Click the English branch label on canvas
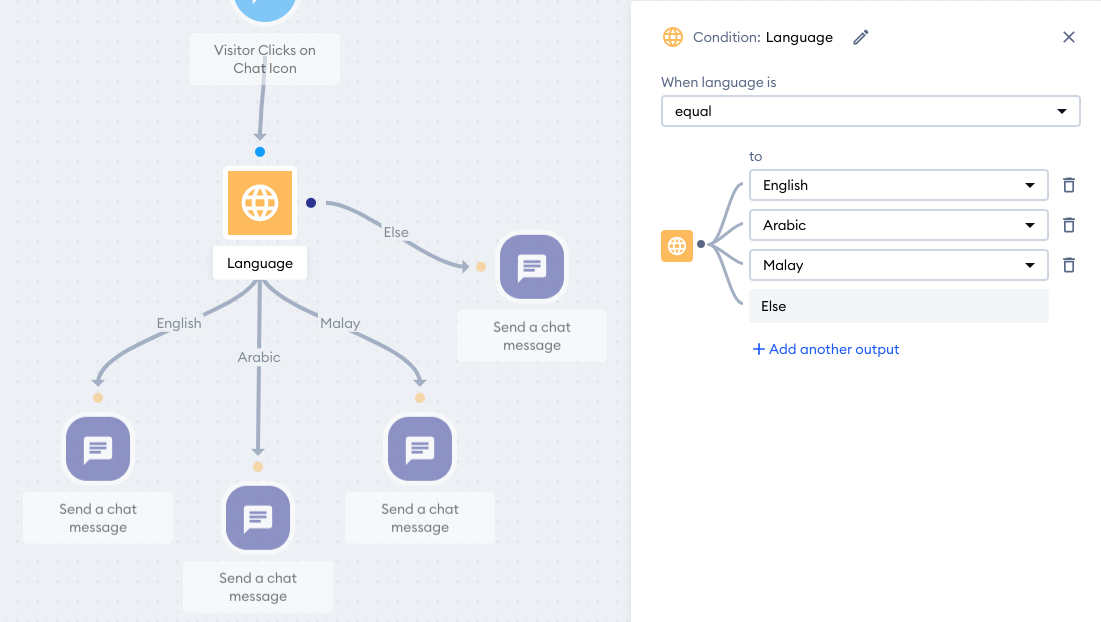This screenshot has width=1101, height=622. pyautogui.click(x=179, y=323)
